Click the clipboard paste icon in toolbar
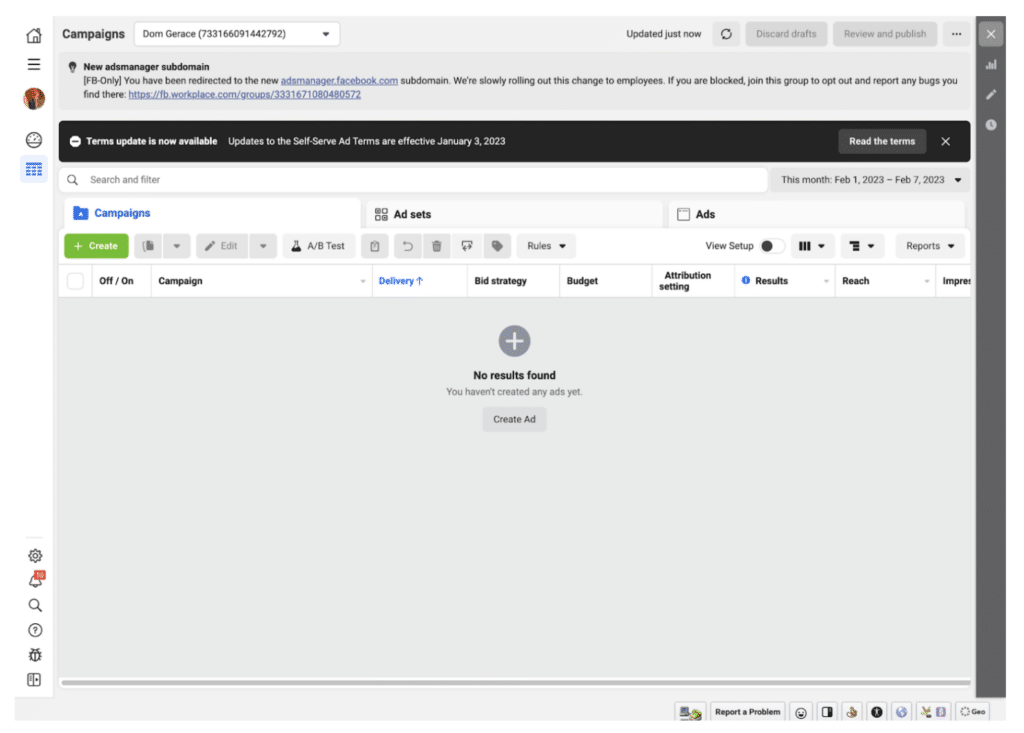Image resolution: width=1024 pixels, height=733 pixels. [375, 246]
